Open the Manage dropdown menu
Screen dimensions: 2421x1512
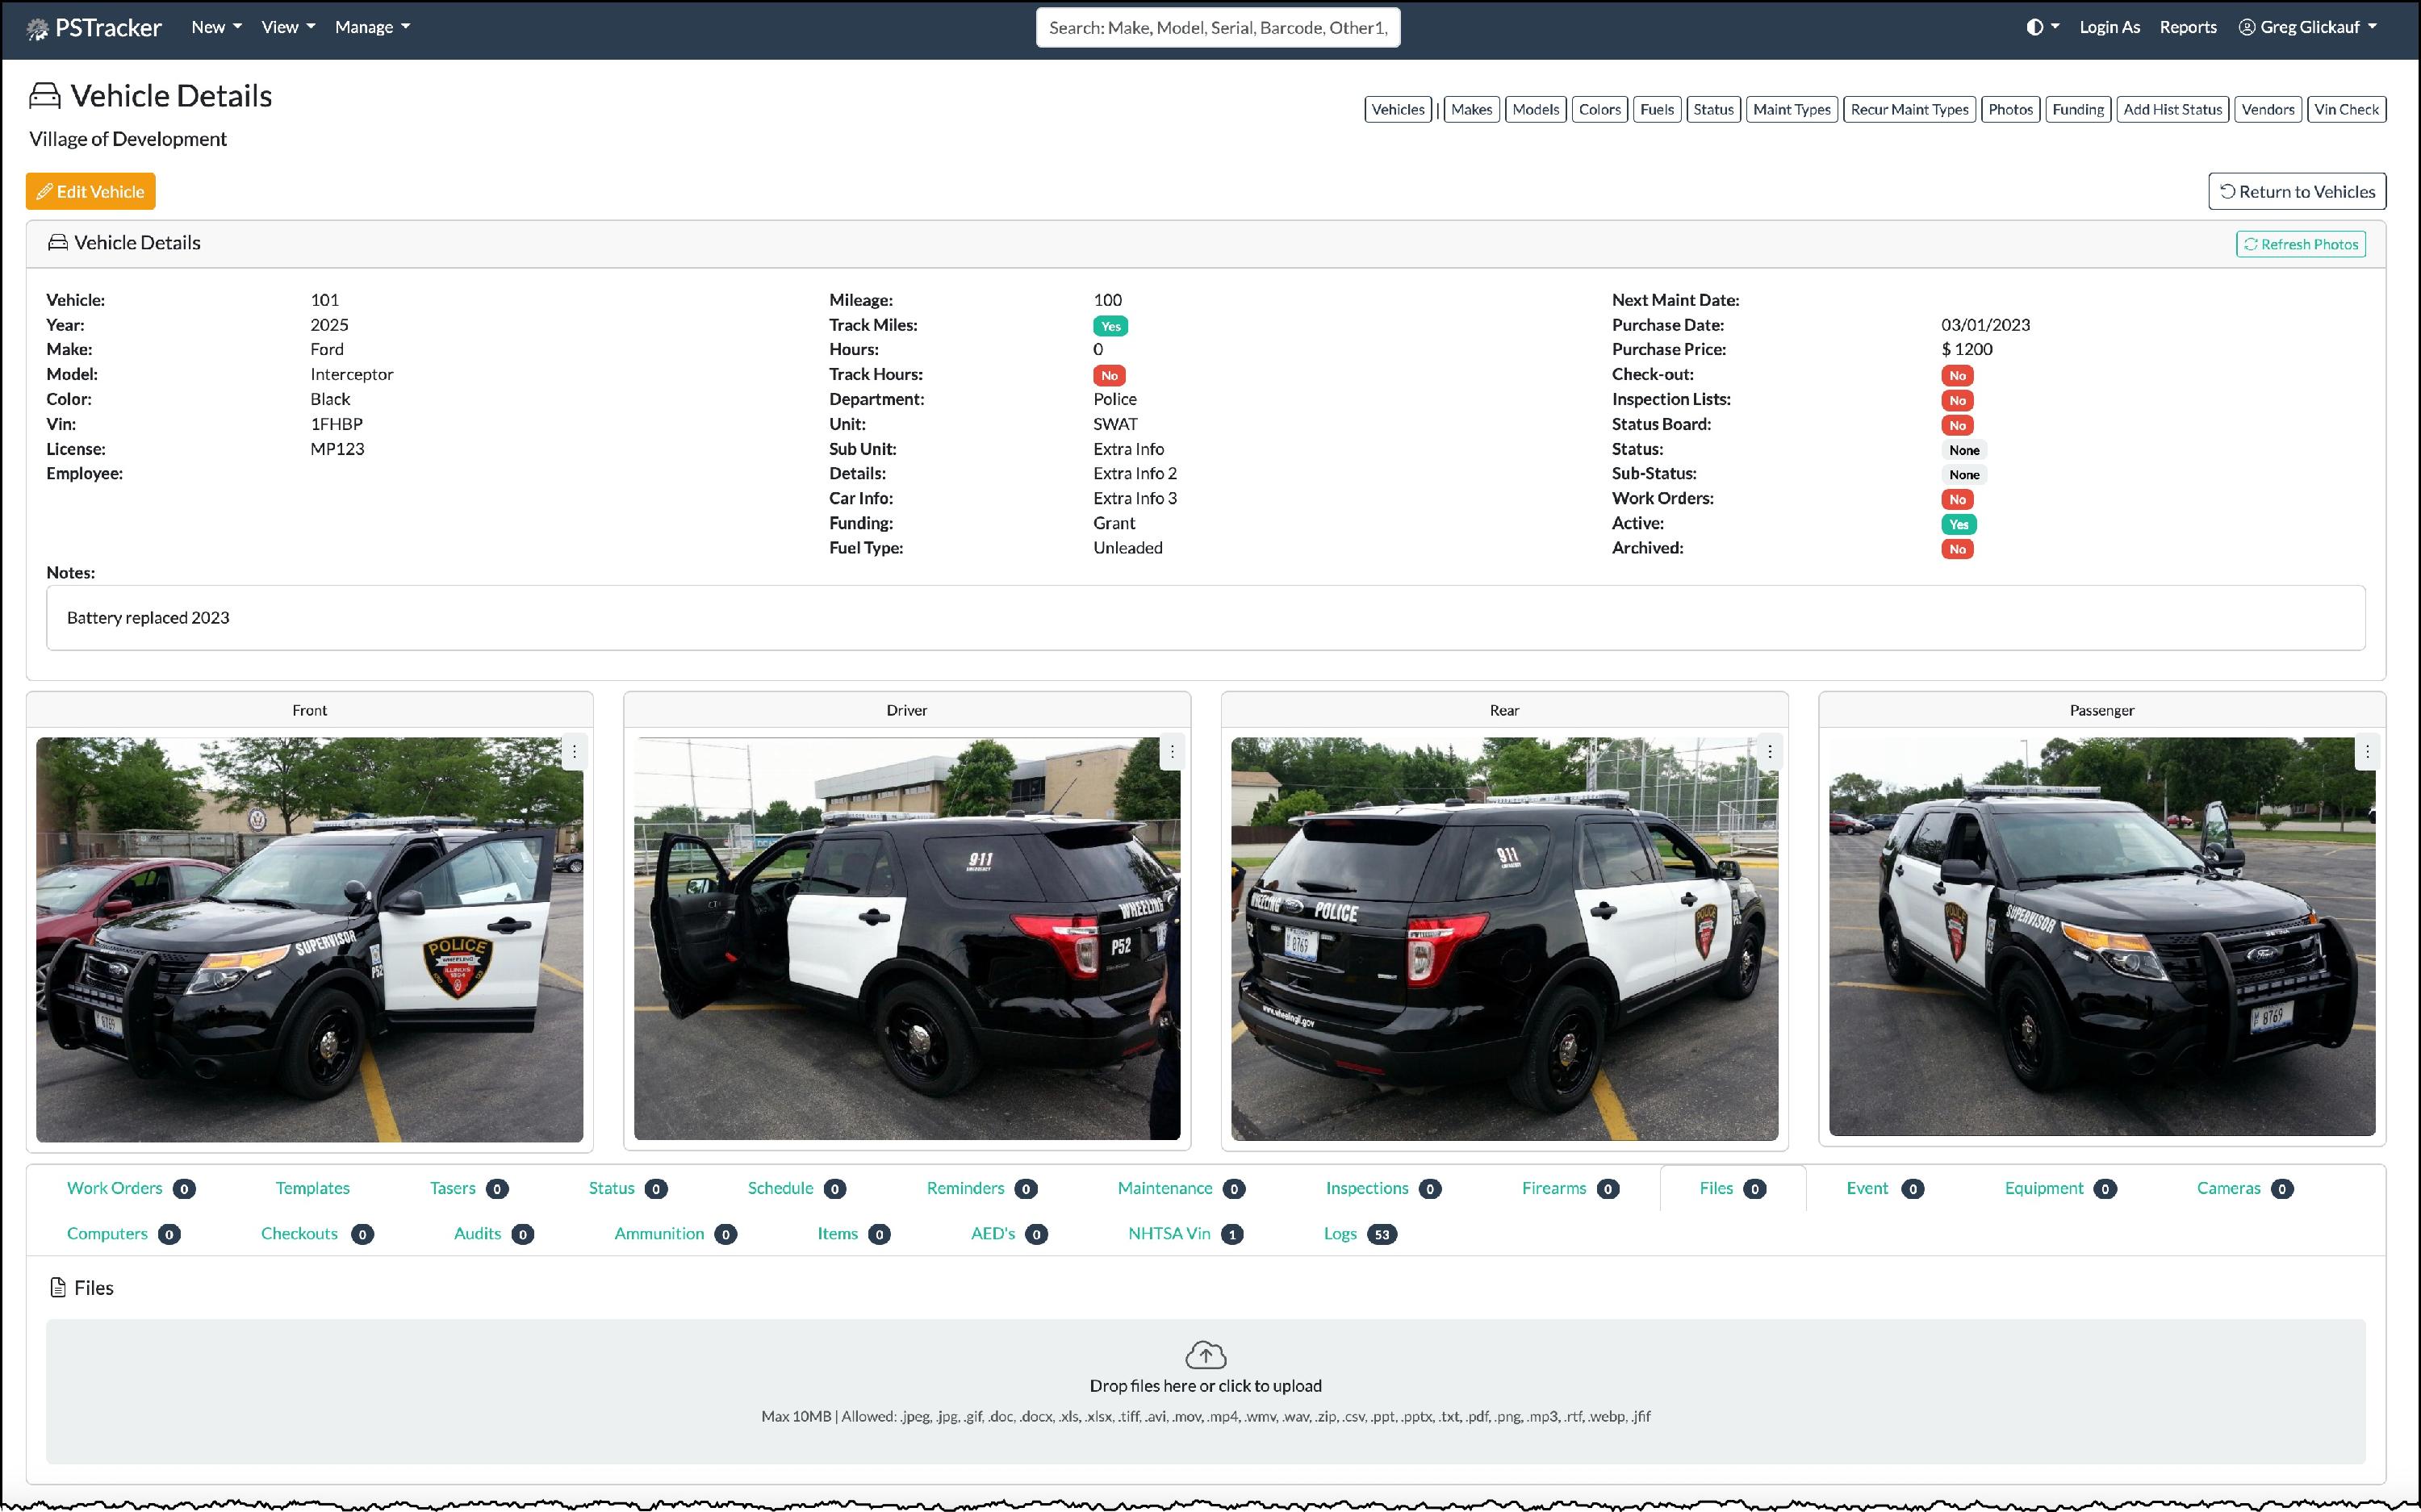[372, 27]
